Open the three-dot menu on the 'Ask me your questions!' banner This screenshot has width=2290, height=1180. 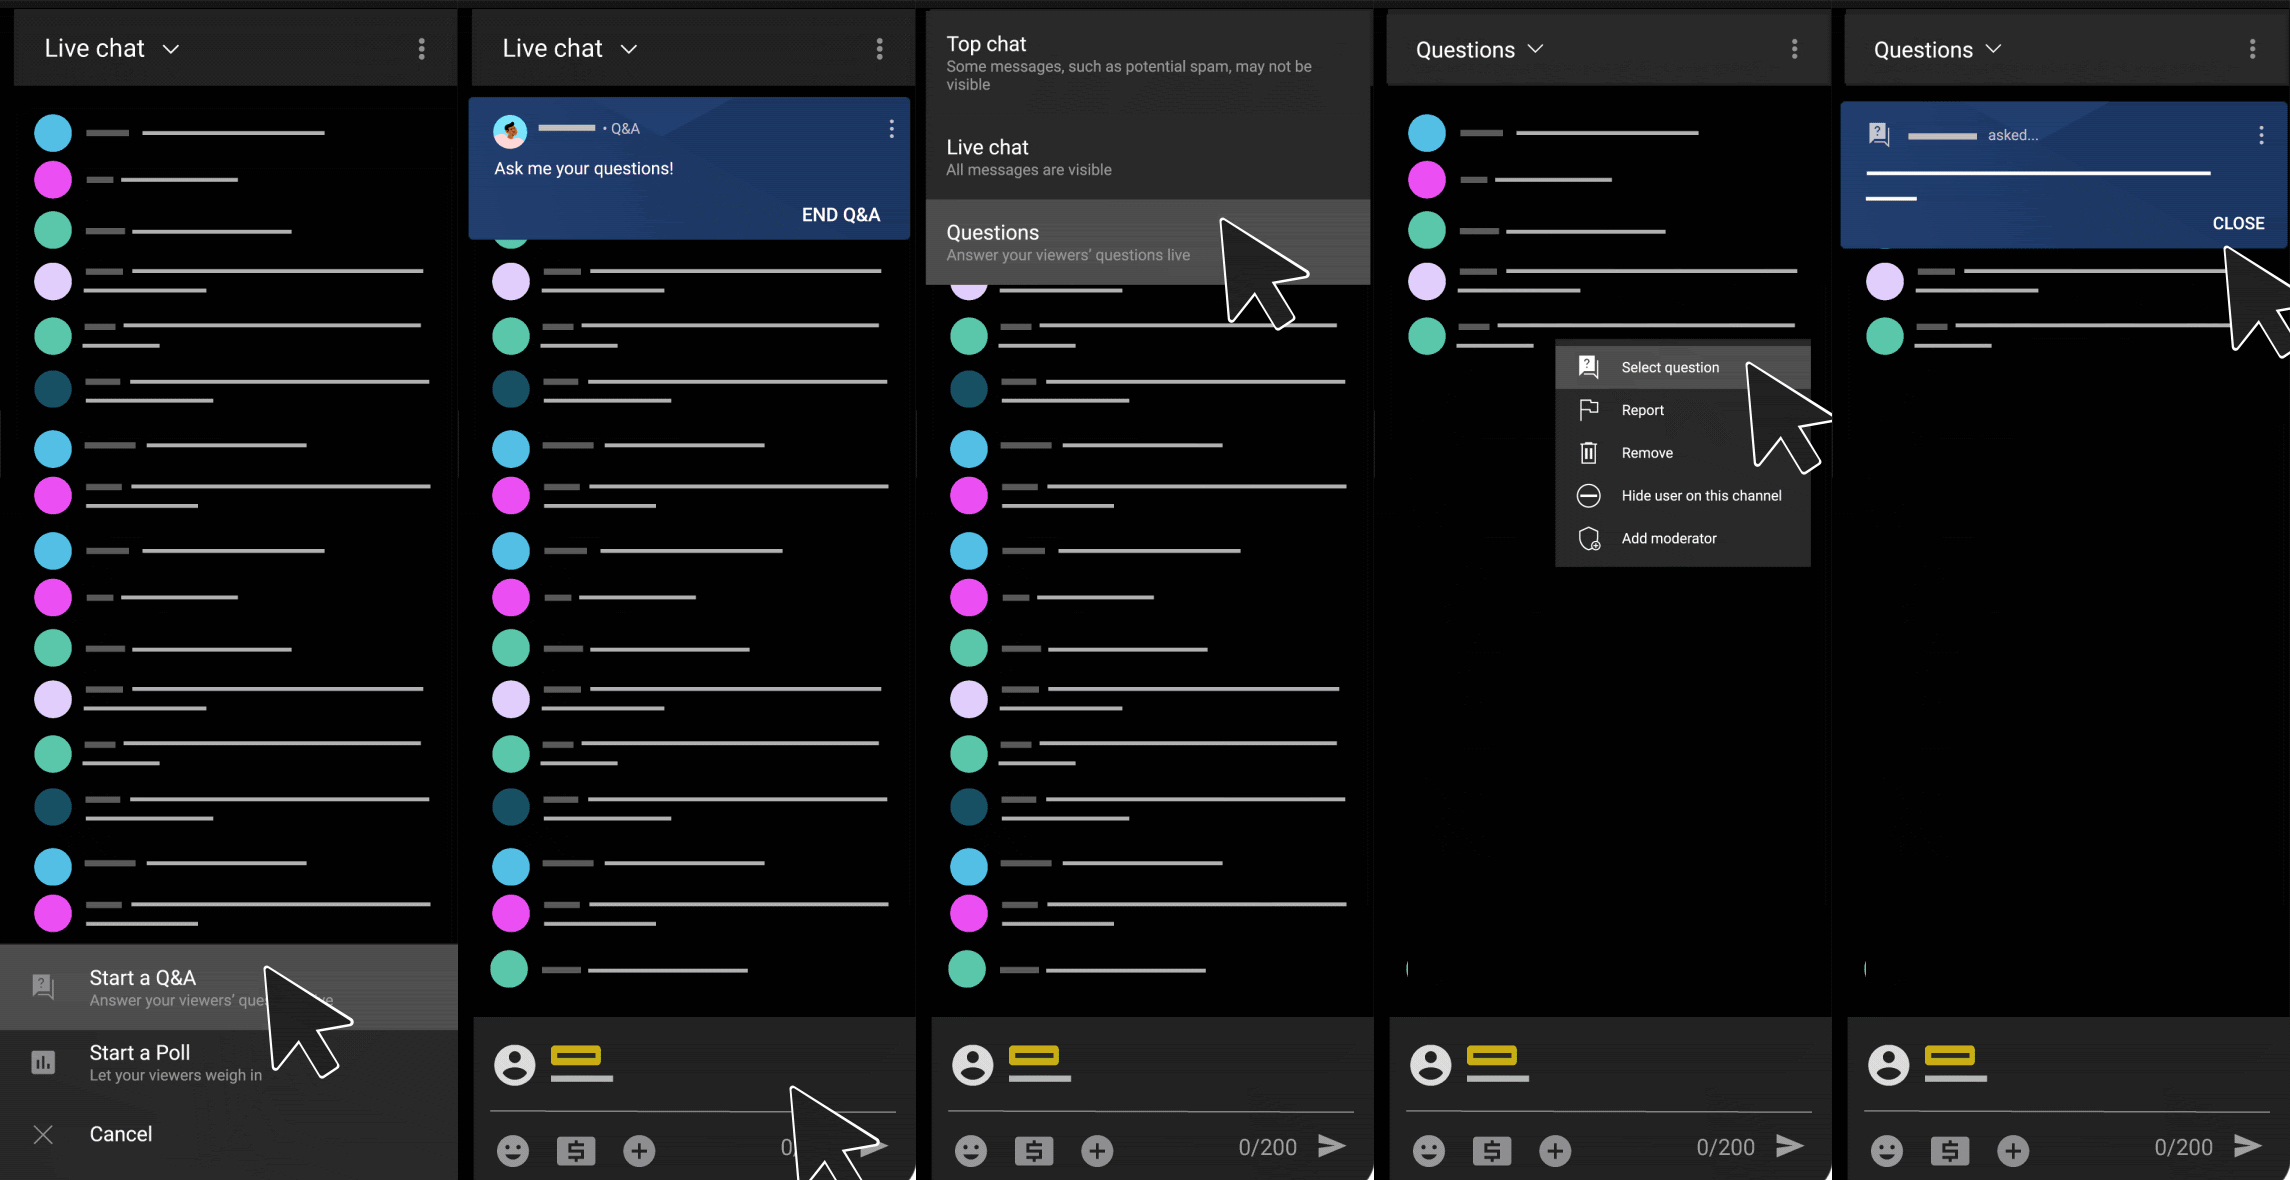pos(891,129)
